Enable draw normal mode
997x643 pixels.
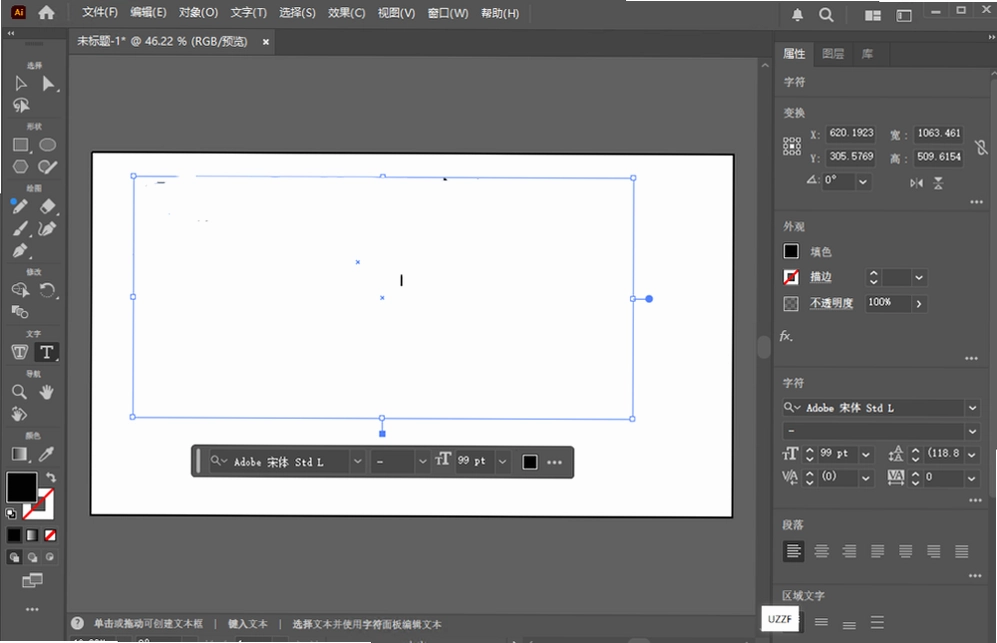point(14,558)
